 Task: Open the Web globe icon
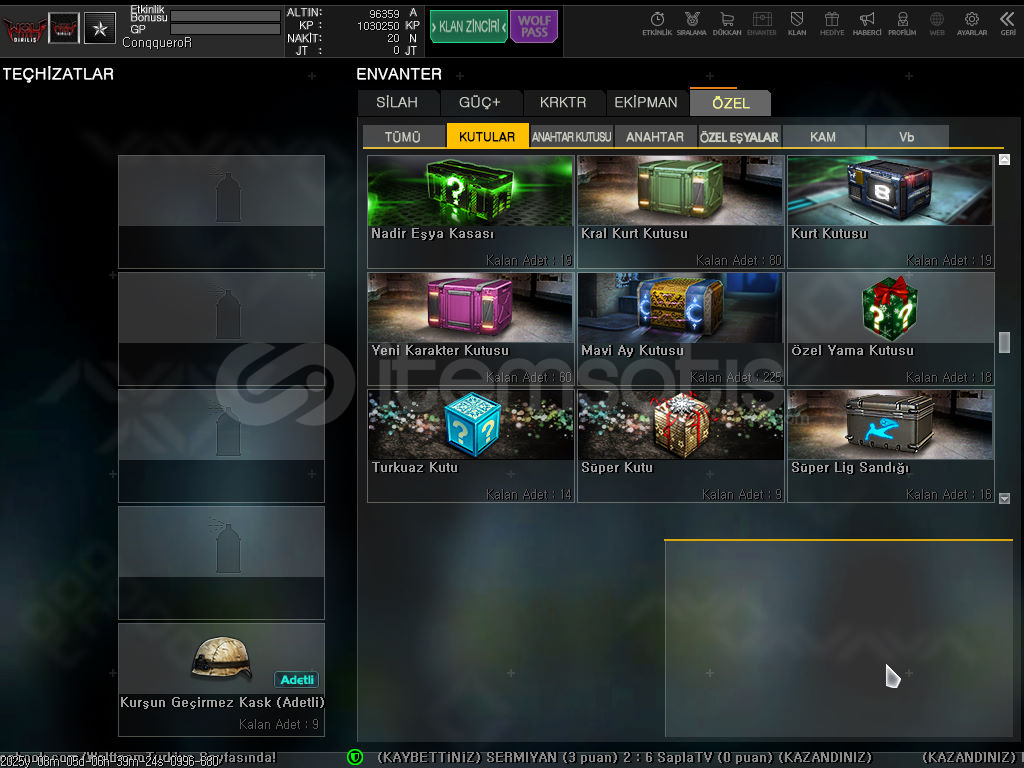[x=936, y=24]
